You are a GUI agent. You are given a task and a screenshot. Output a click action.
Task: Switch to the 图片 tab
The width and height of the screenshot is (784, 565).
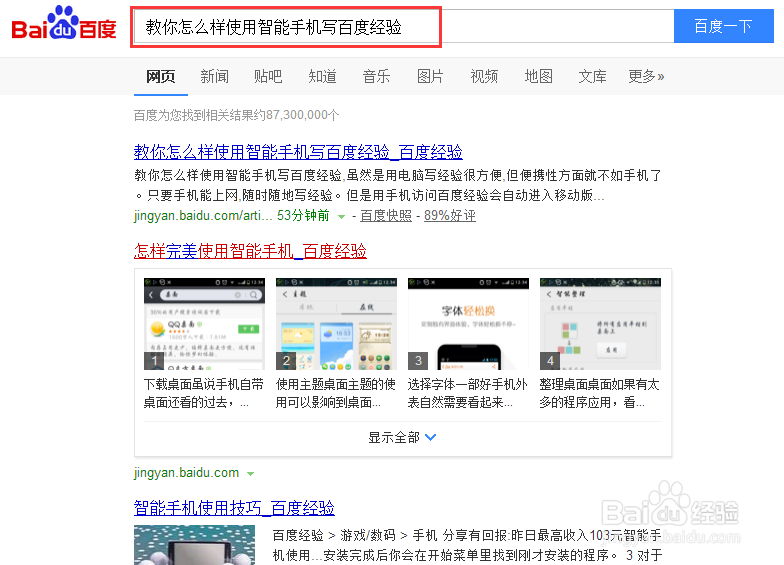(x=430, y=76)
